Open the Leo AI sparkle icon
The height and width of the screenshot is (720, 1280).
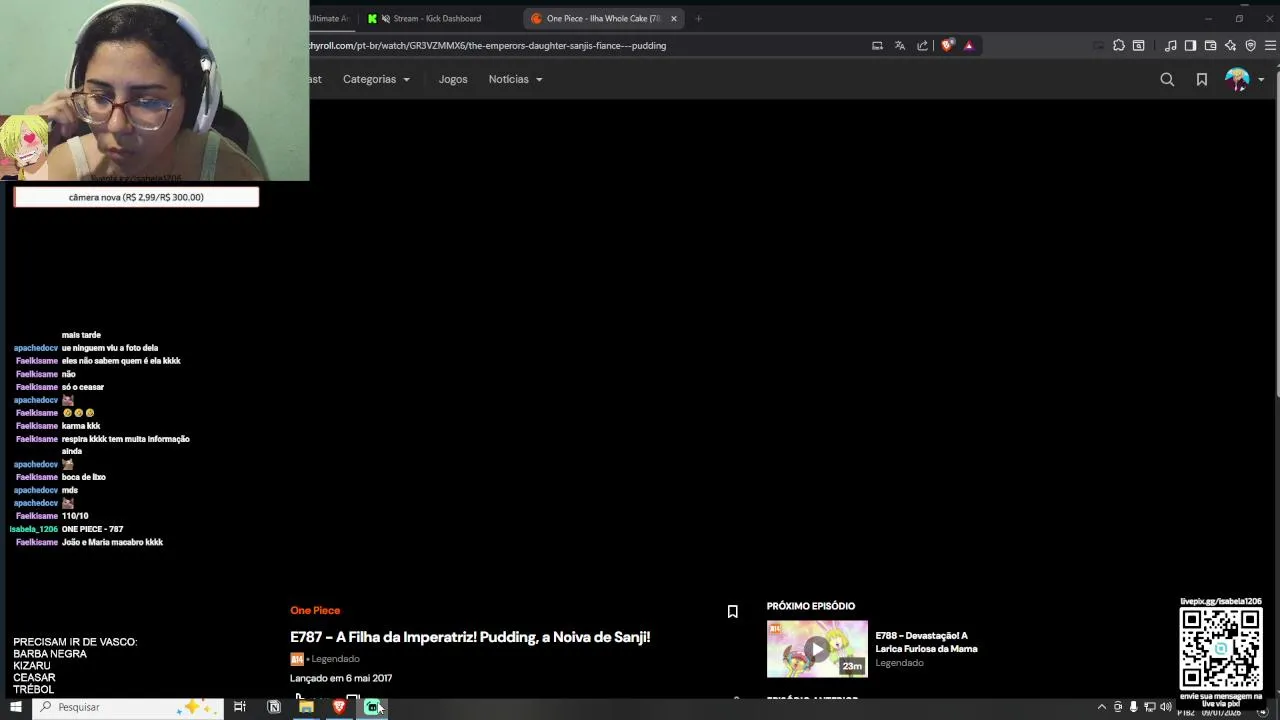[x=1230, y=45]
